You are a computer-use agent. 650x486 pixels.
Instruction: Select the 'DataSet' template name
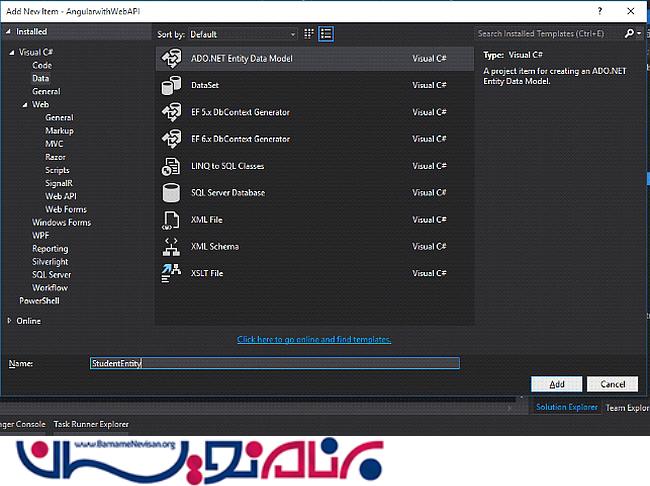[x=205, y=85]
